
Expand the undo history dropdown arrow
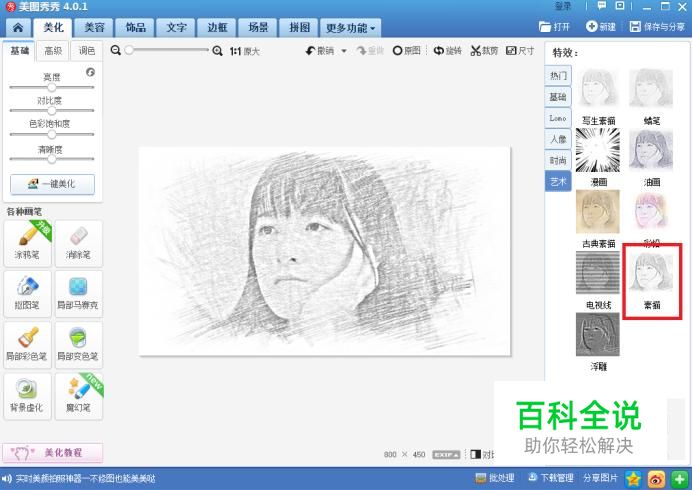[344, 51]
